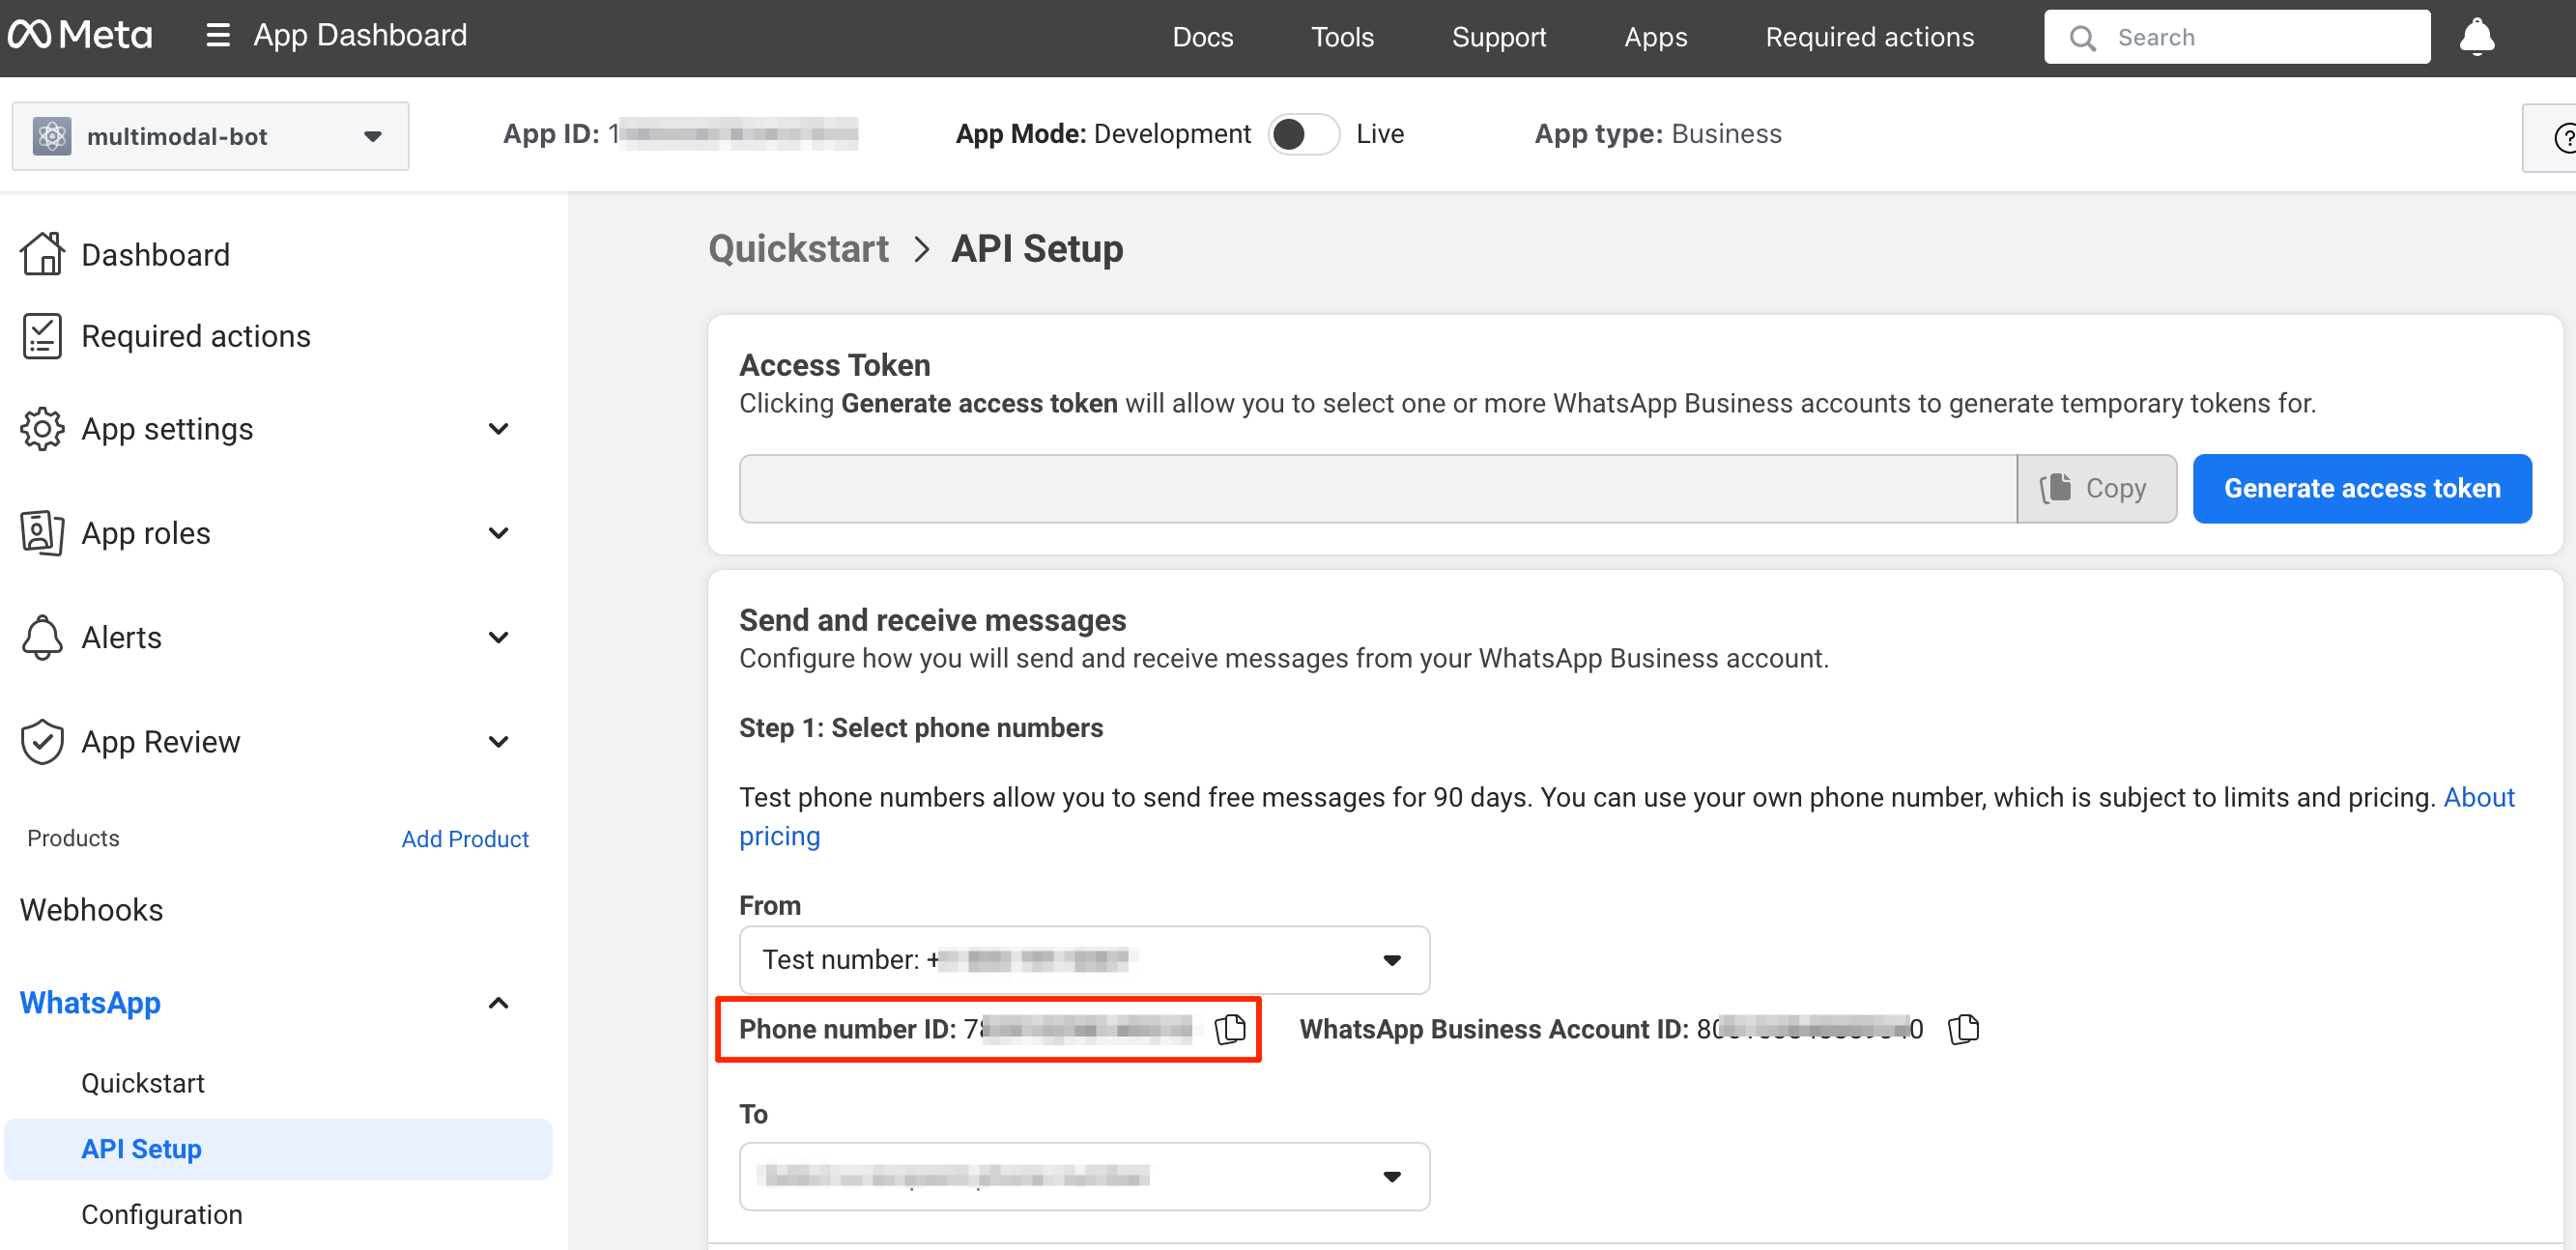Expand the App settings section
The height and width of the screenshot is (1250, 2576).
(497, 429)
